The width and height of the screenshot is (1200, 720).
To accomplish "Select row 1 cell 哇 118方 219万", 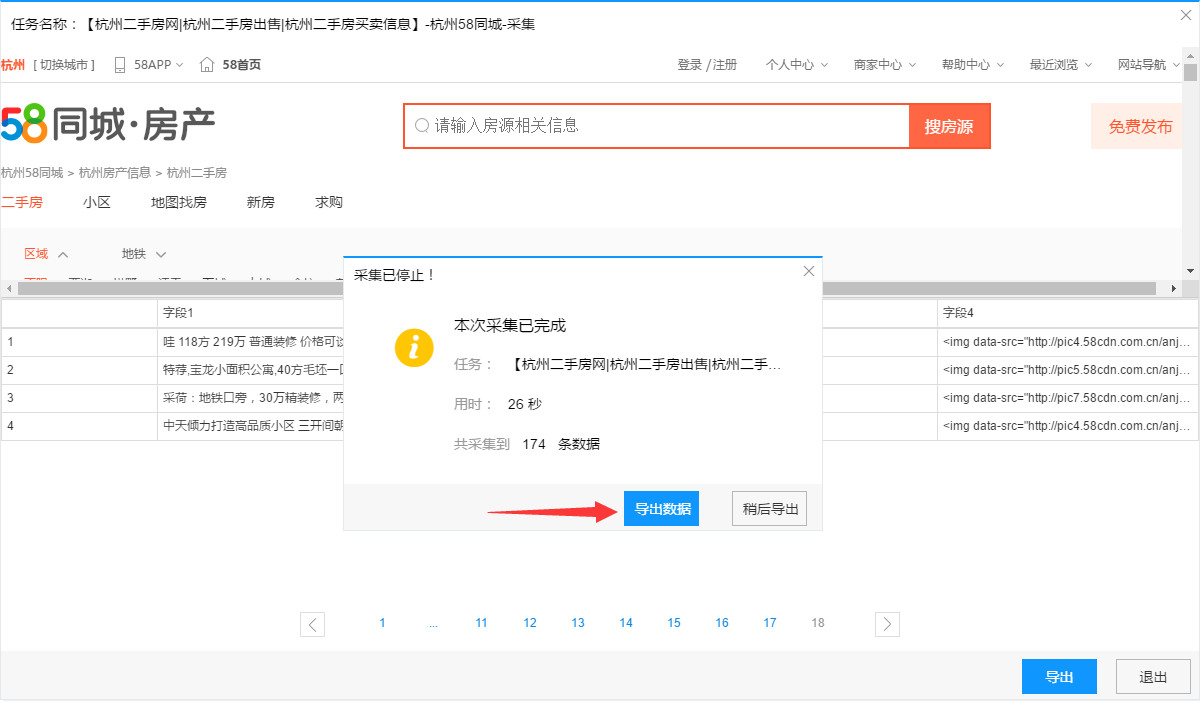I will point(251,341).
